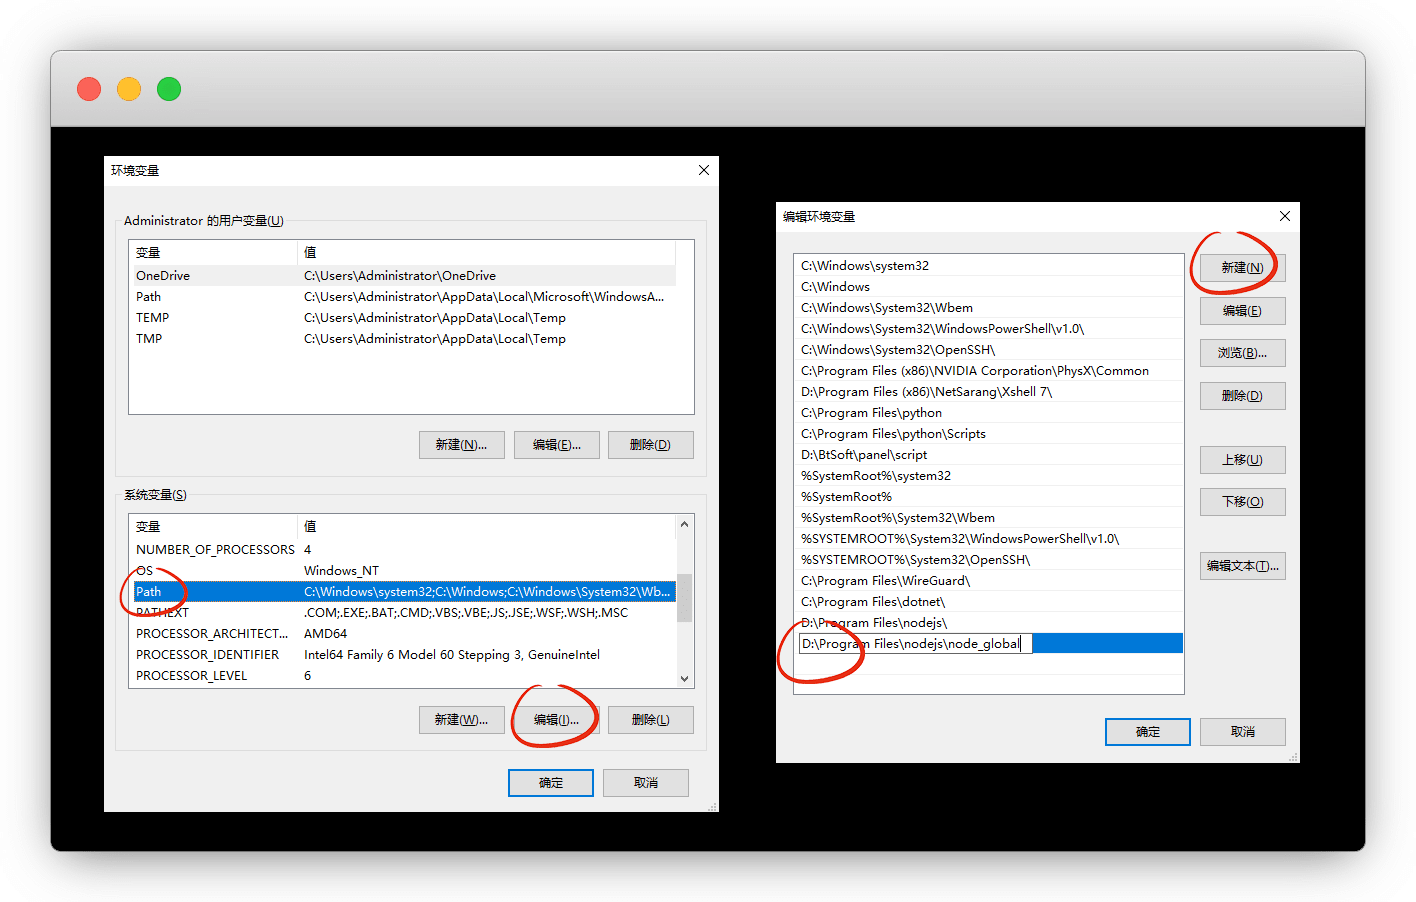Click the yellow minimize traffic light button
Screen dimensions: 1416x902
(129, 89)
